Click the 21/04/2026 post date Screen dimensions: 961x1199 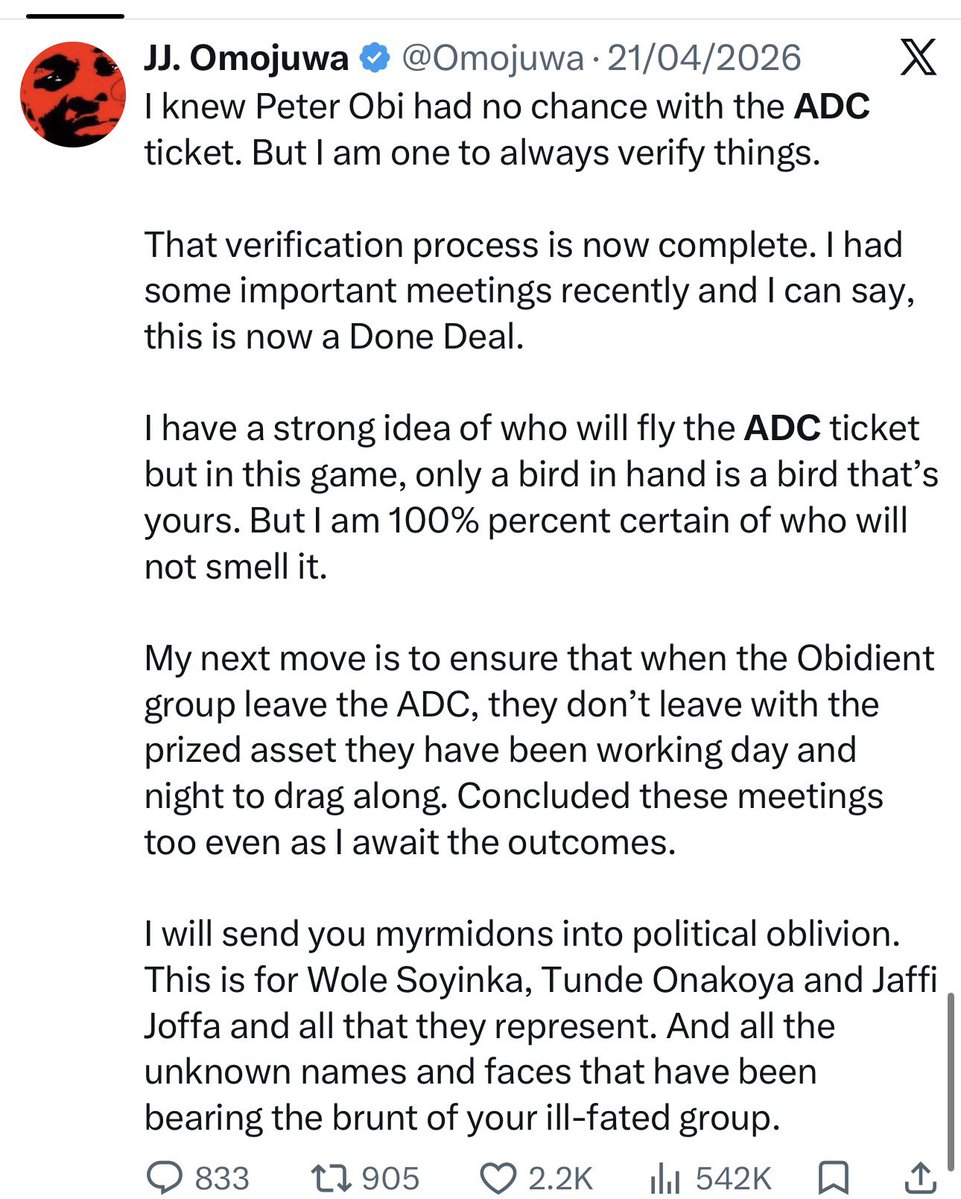(704, 59)
